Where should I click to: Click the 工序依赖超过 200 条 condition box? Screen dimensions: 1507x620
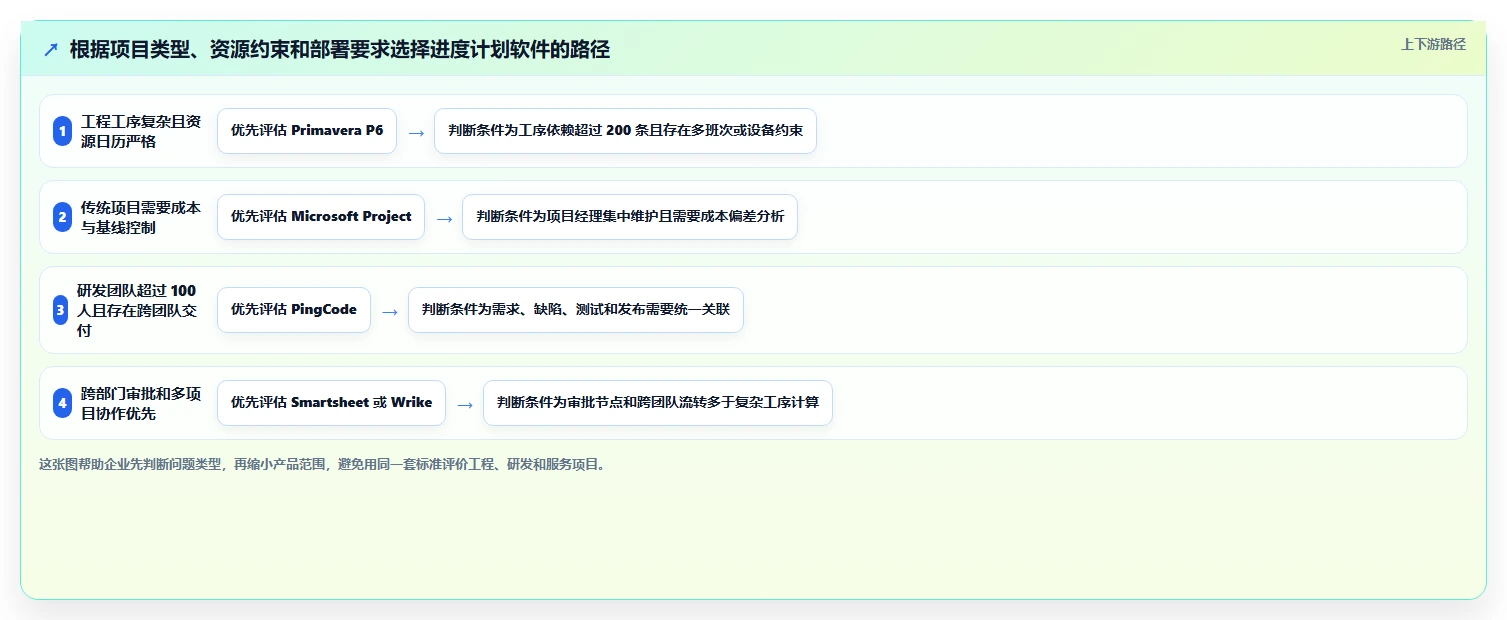[x=626, y=131]
